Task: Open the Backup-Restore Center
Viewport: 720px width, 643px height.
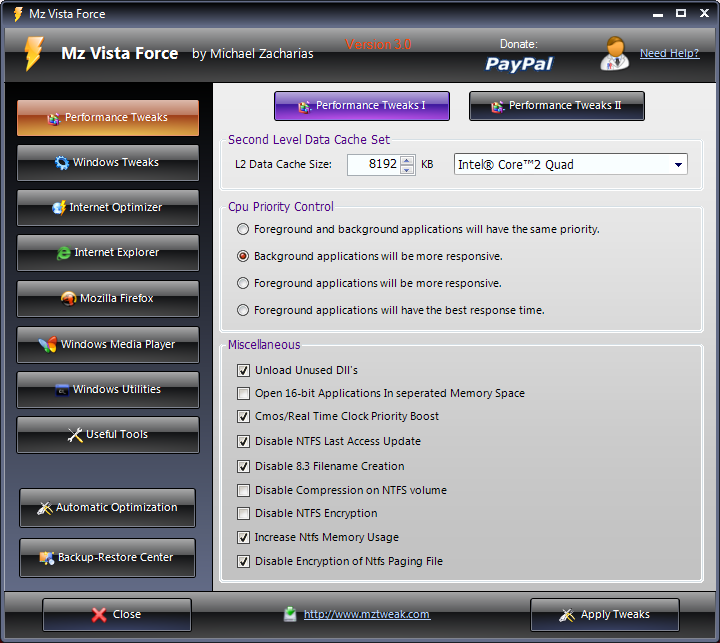Action: point(107,558)
